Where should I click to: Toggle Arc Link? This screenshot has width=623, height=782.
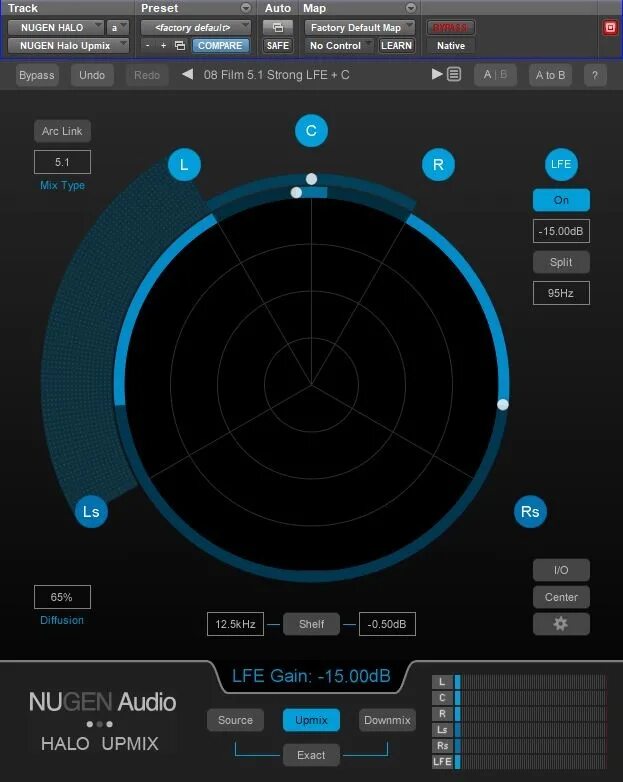62,131
